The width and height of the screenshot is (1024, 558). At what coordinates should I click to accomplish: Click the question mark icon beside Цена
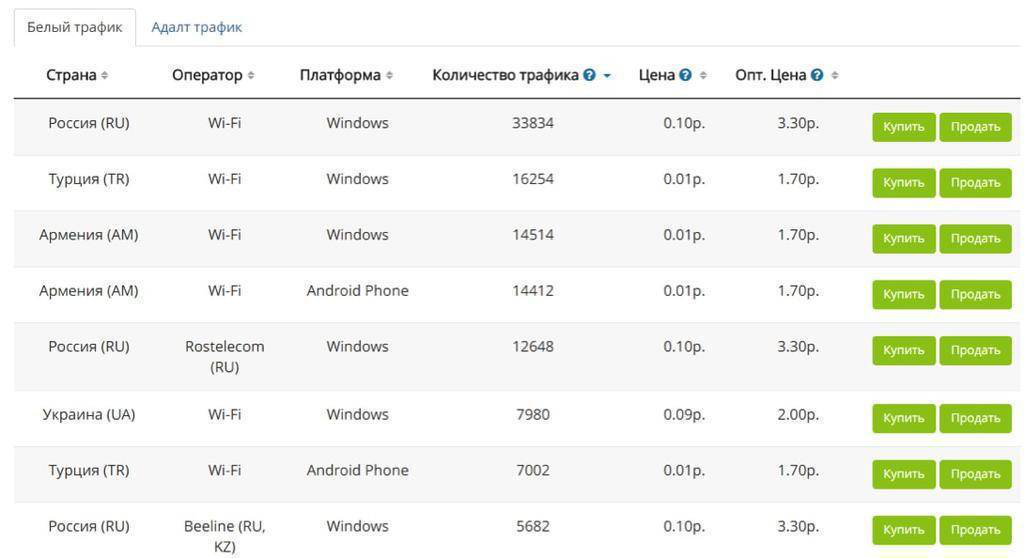[685, 75]
